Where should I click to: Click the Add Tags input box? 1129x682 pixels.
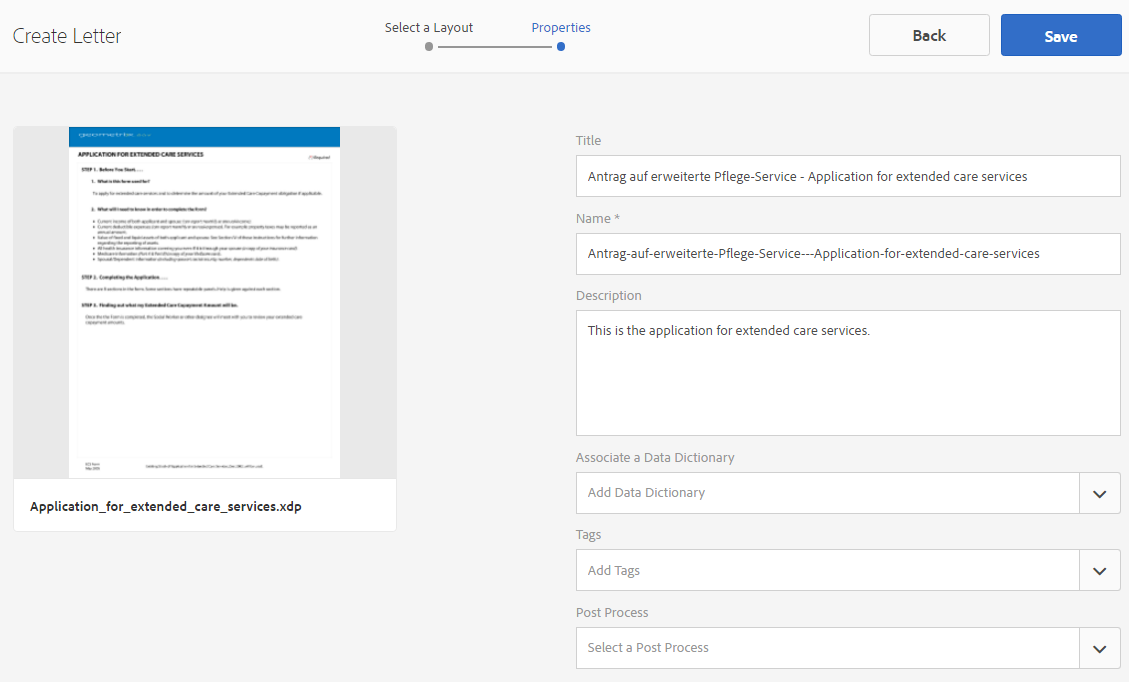827,571
